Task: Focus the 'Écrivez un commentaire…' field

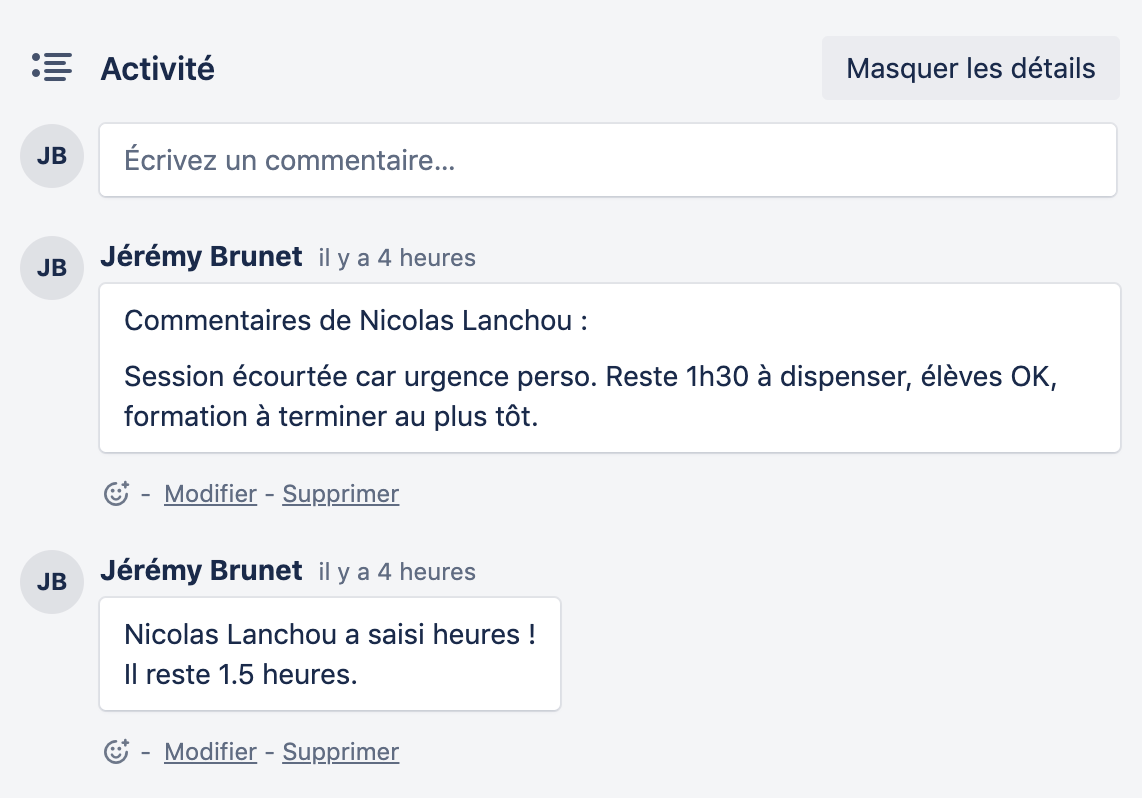Action: [x=607, y=160]
